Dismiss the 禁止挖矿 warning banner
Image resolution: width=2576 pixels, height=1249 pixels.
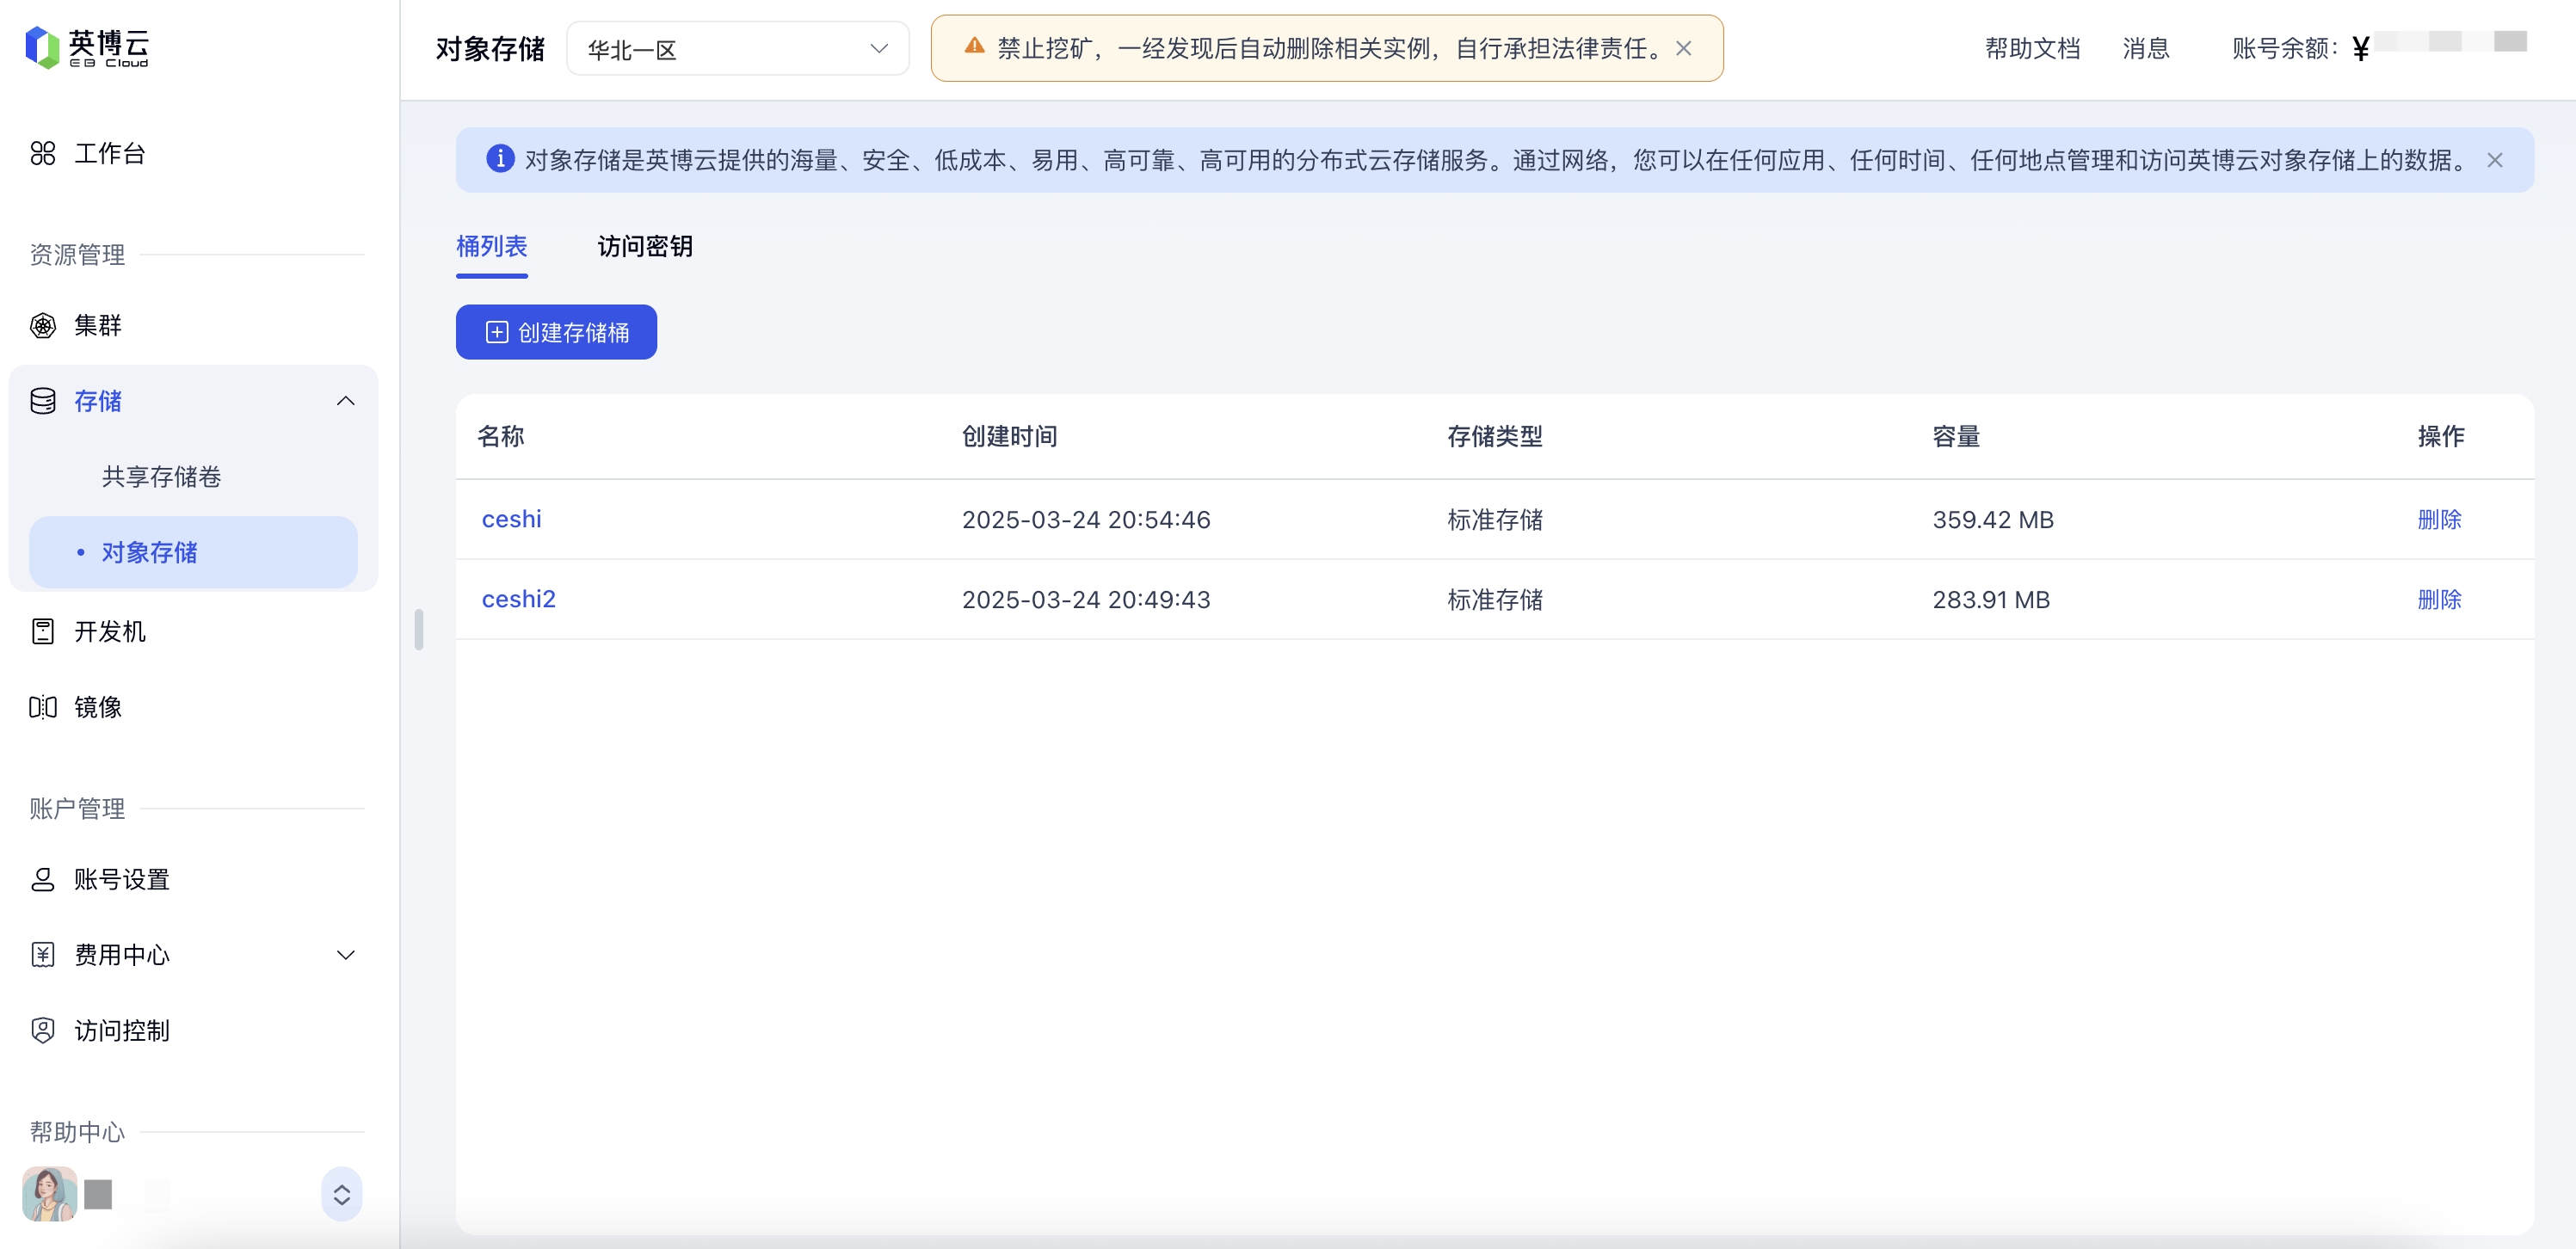pos(1684,48)
